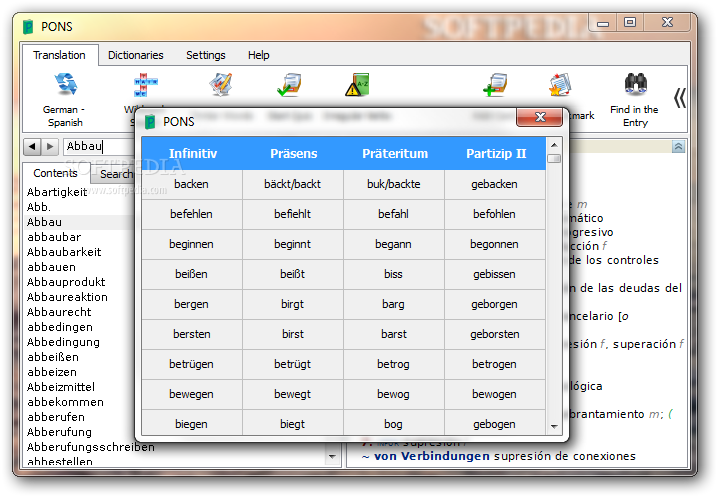Click the Verbindungen link in the entry
The height and width of the screenshot is (497, 718).
coord(445,456)
